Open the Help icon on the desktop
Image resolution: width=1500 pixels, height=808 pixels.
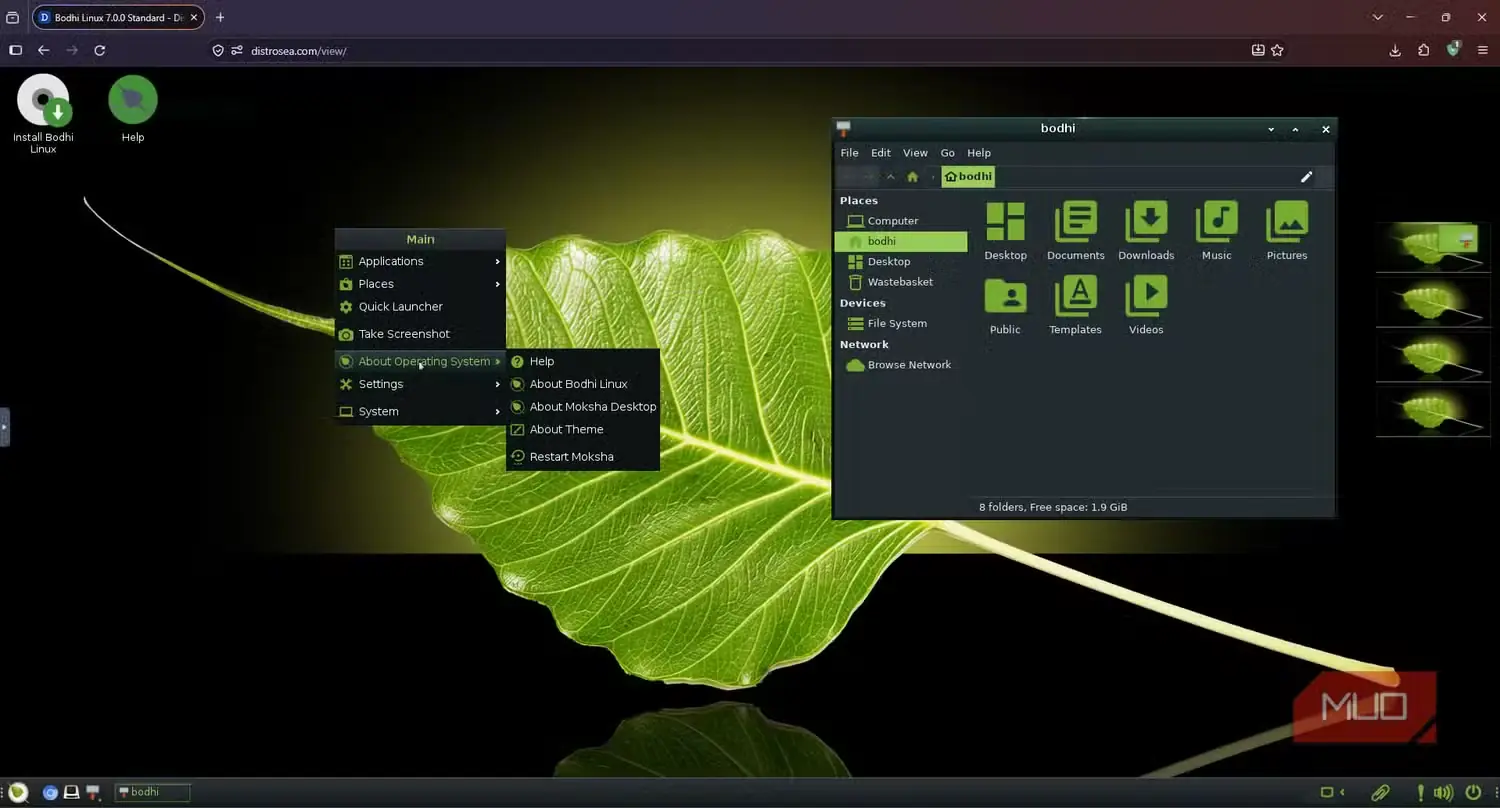[x=133, y=100]
